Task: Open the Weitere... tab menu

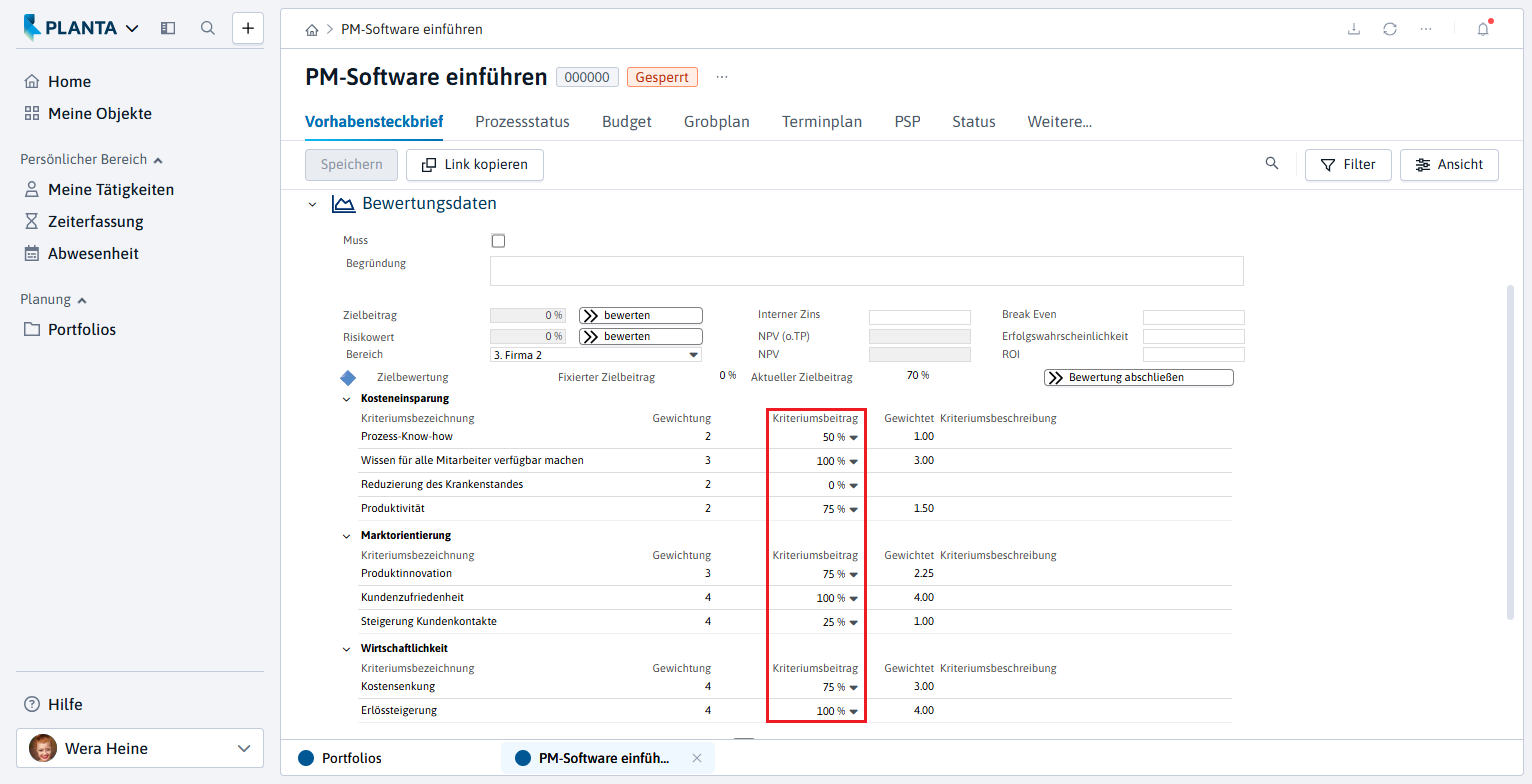Action: 1060,122
